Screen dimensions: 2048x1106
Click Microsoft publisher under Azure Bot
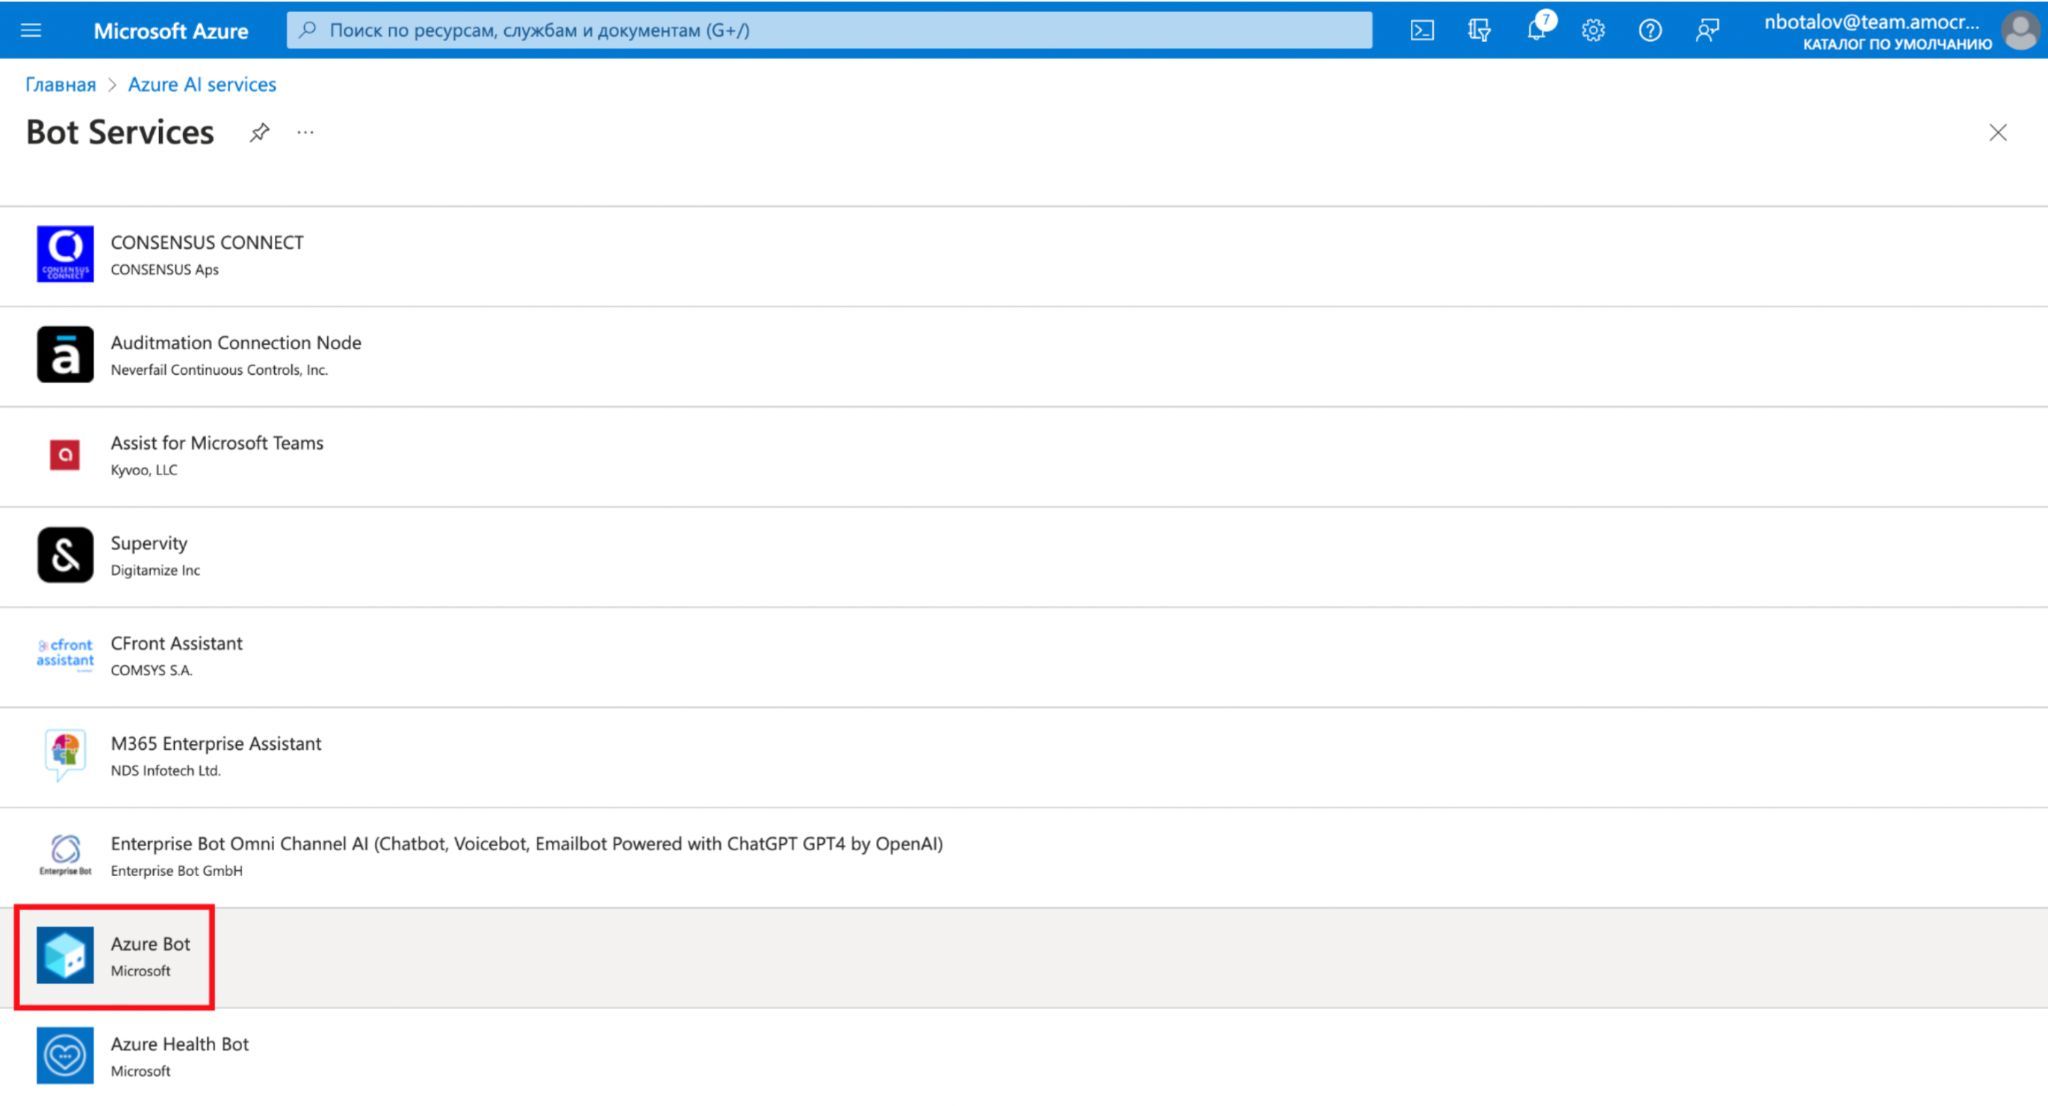coord(140,970)
